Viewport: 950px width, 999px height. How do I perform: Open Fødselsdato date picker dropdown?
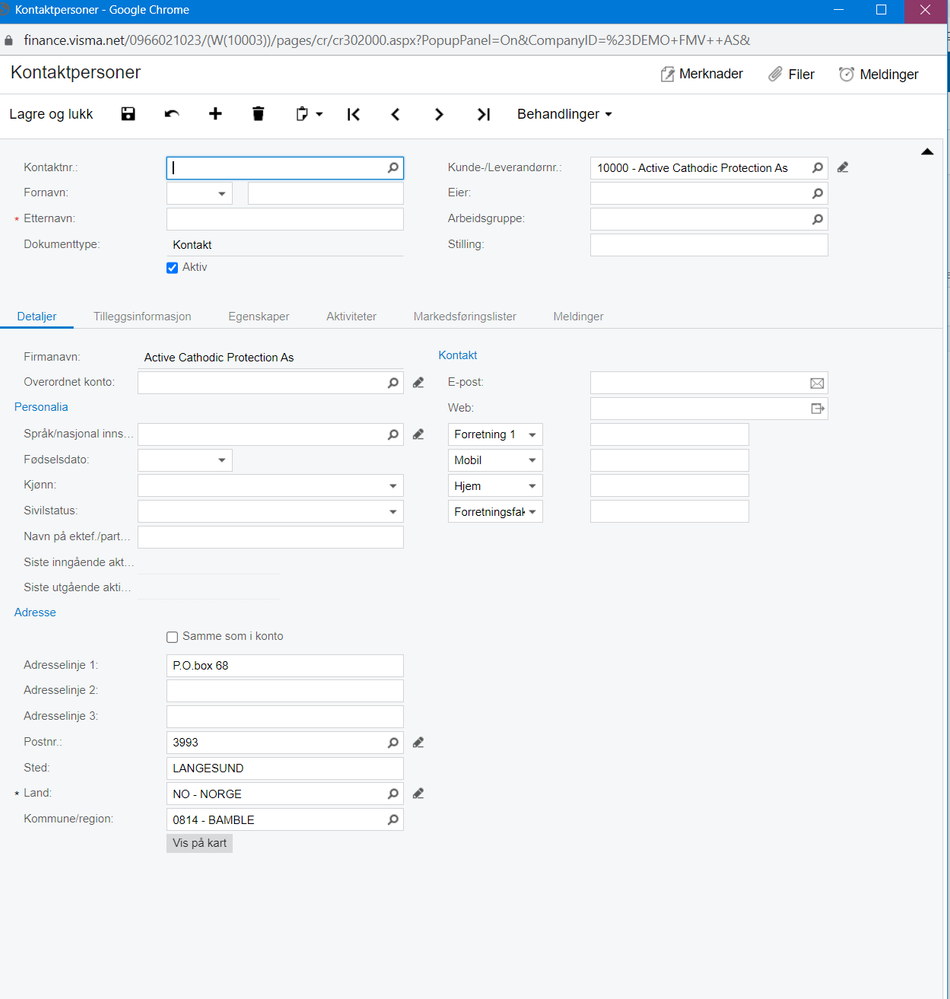222,460
